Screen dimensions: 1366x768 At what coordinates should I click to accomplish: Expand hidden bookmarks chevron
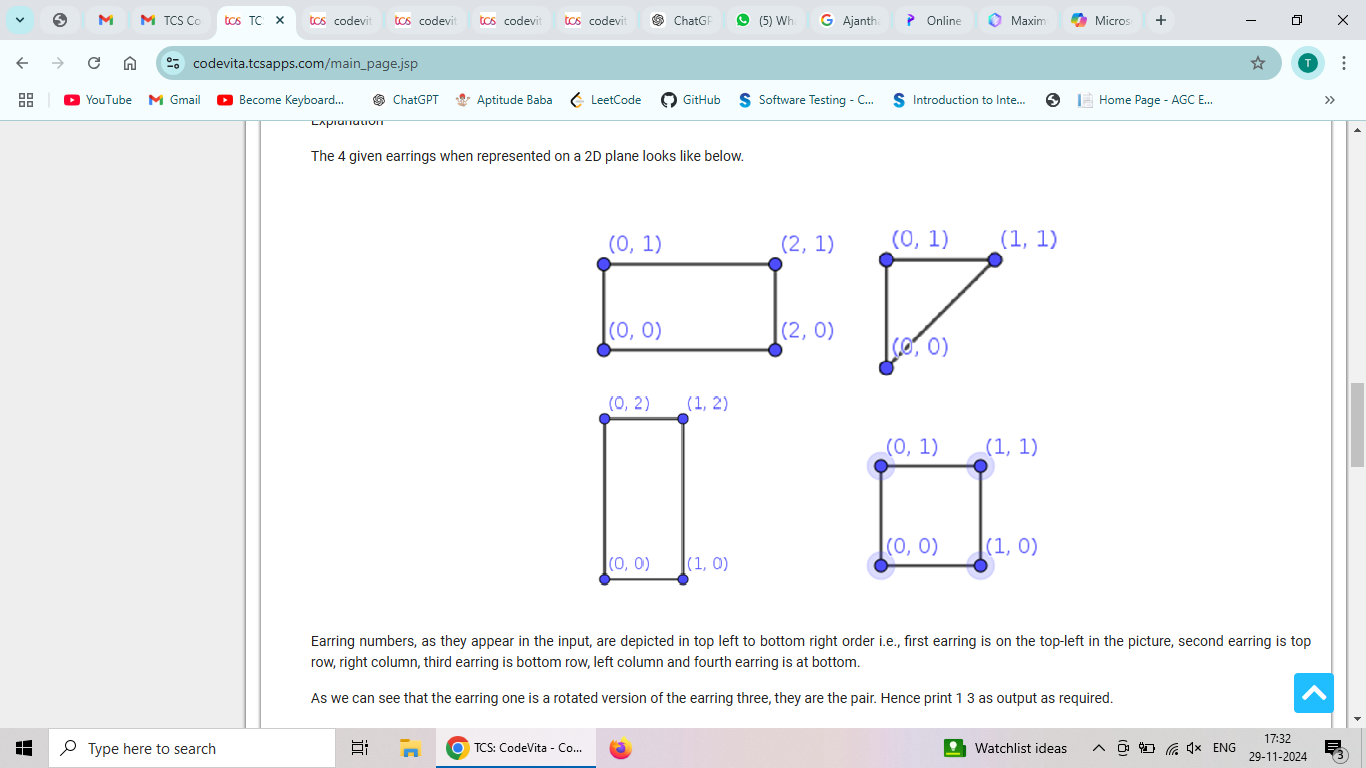click(1330, 100)
